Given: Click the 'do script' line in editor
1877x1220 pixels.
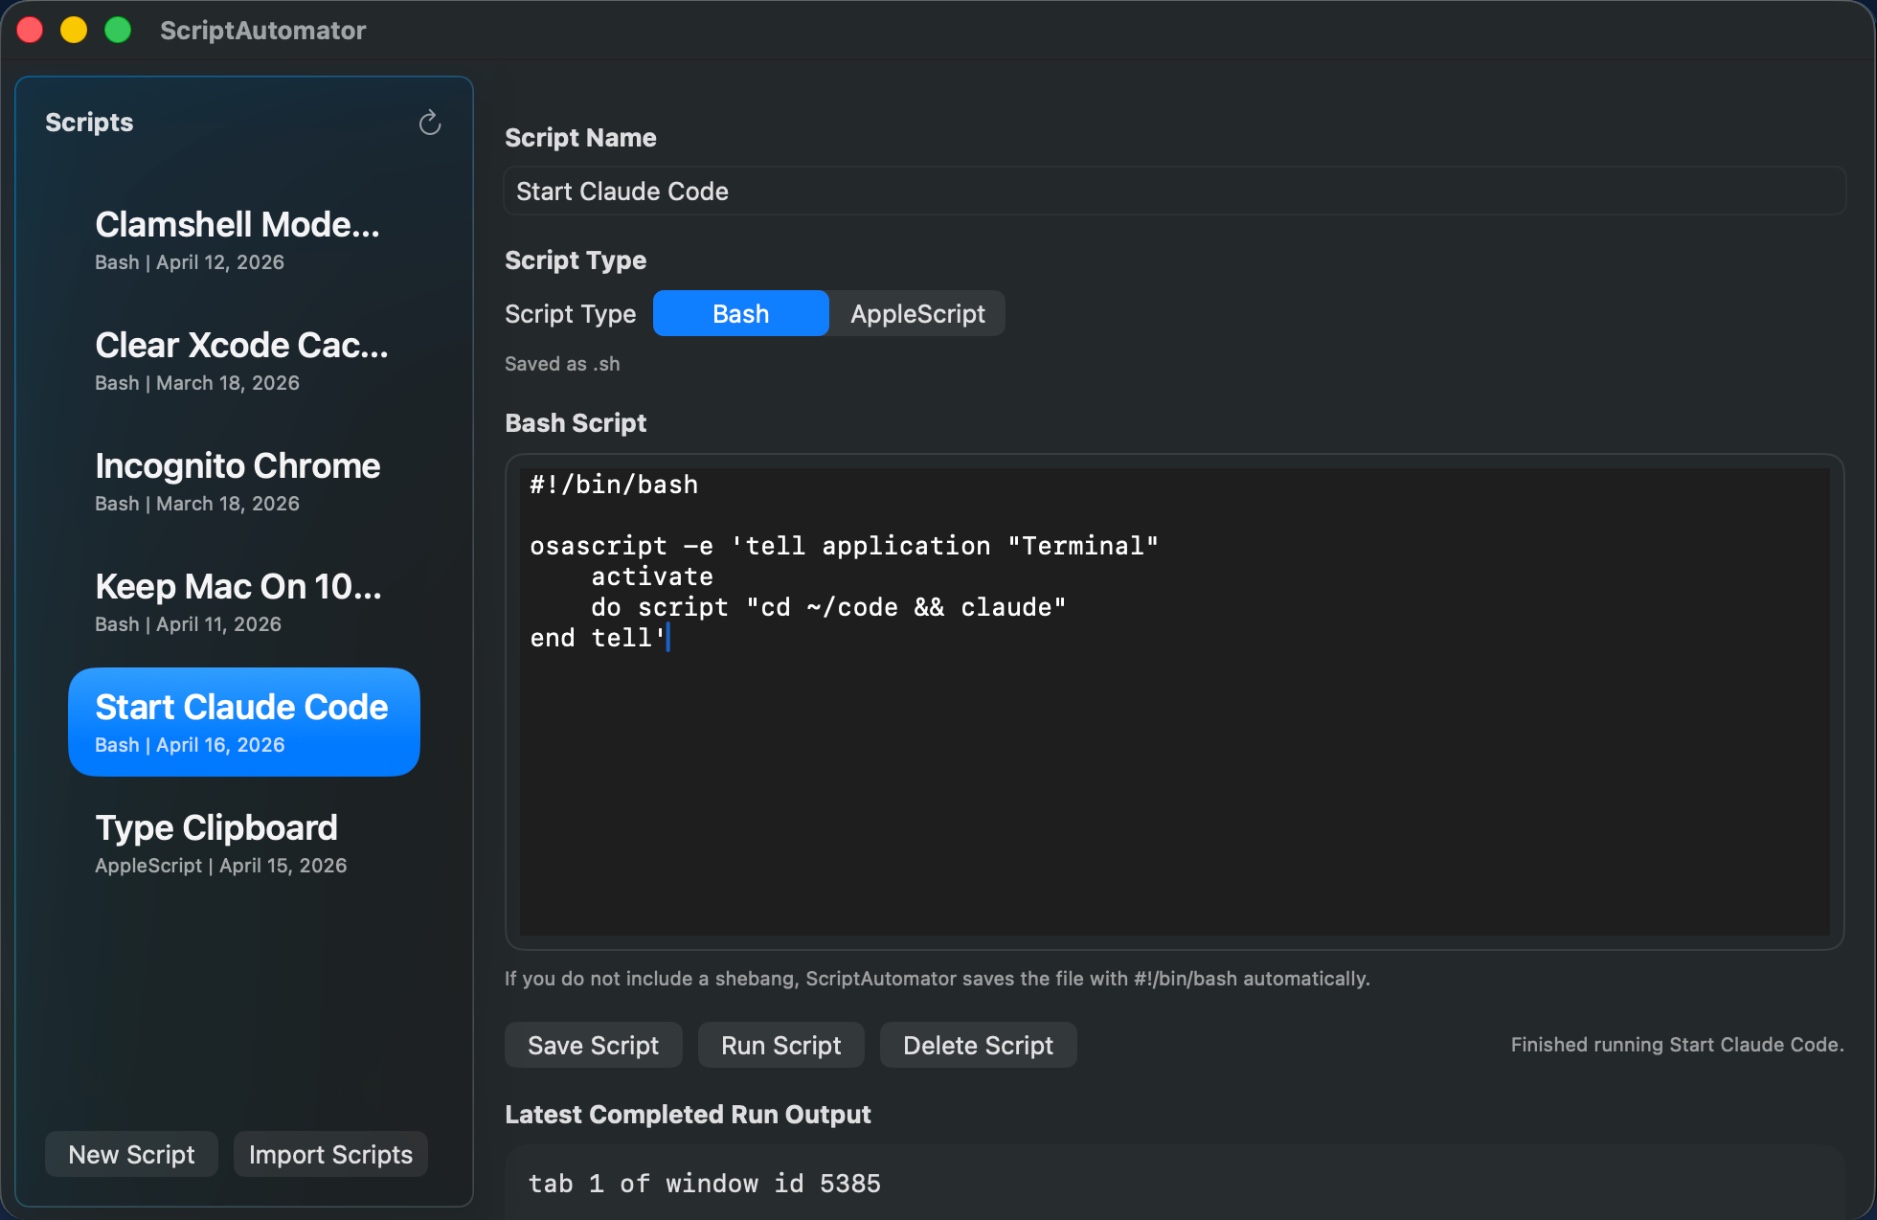Looking at the screenshot, I should tap(828, 607).
